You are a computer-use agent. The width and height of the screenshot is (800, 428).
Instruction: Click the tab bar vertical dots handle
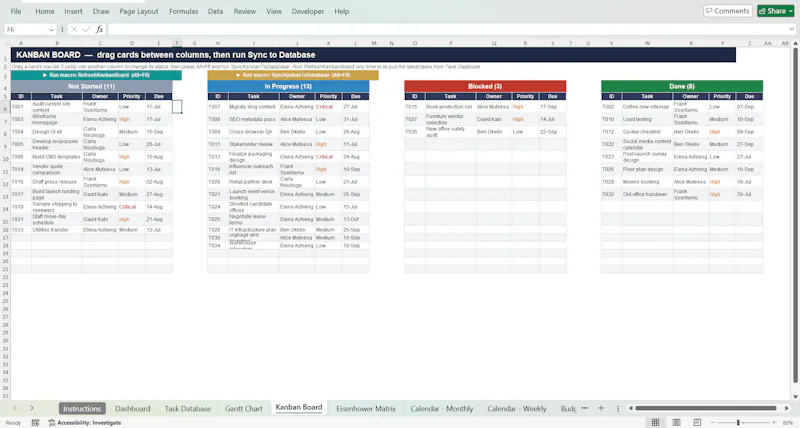coord(618,408)
